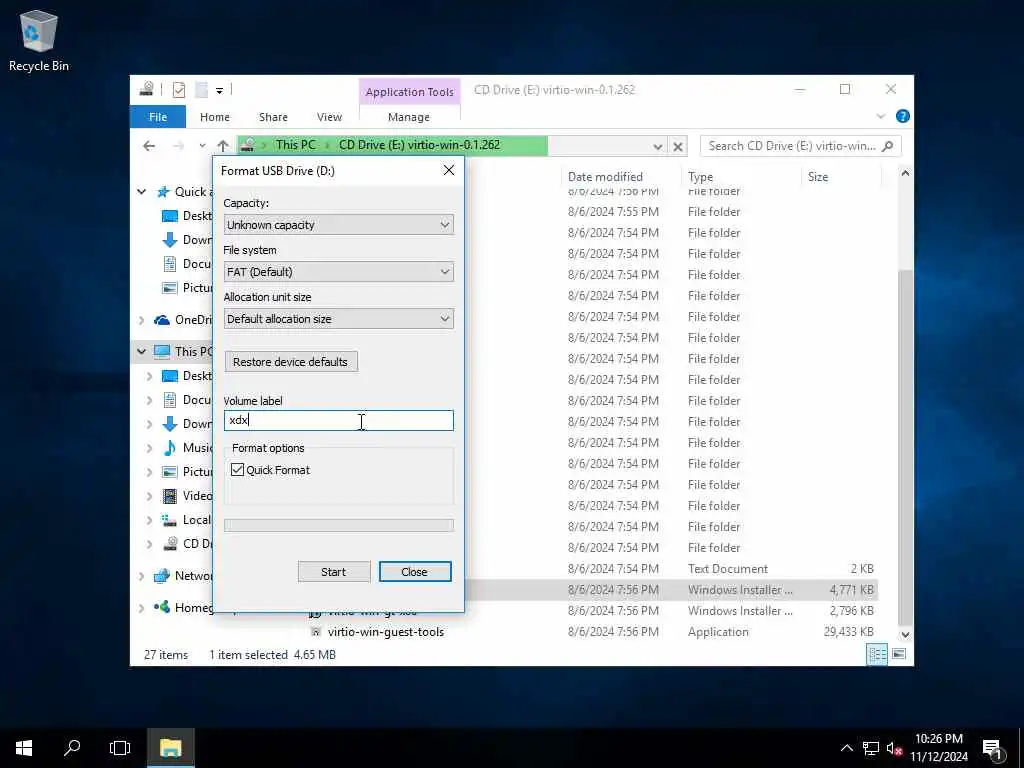The image size is (1024, 768).
Task: Open the Manage ribbon tab
Action: coord(409,117)
